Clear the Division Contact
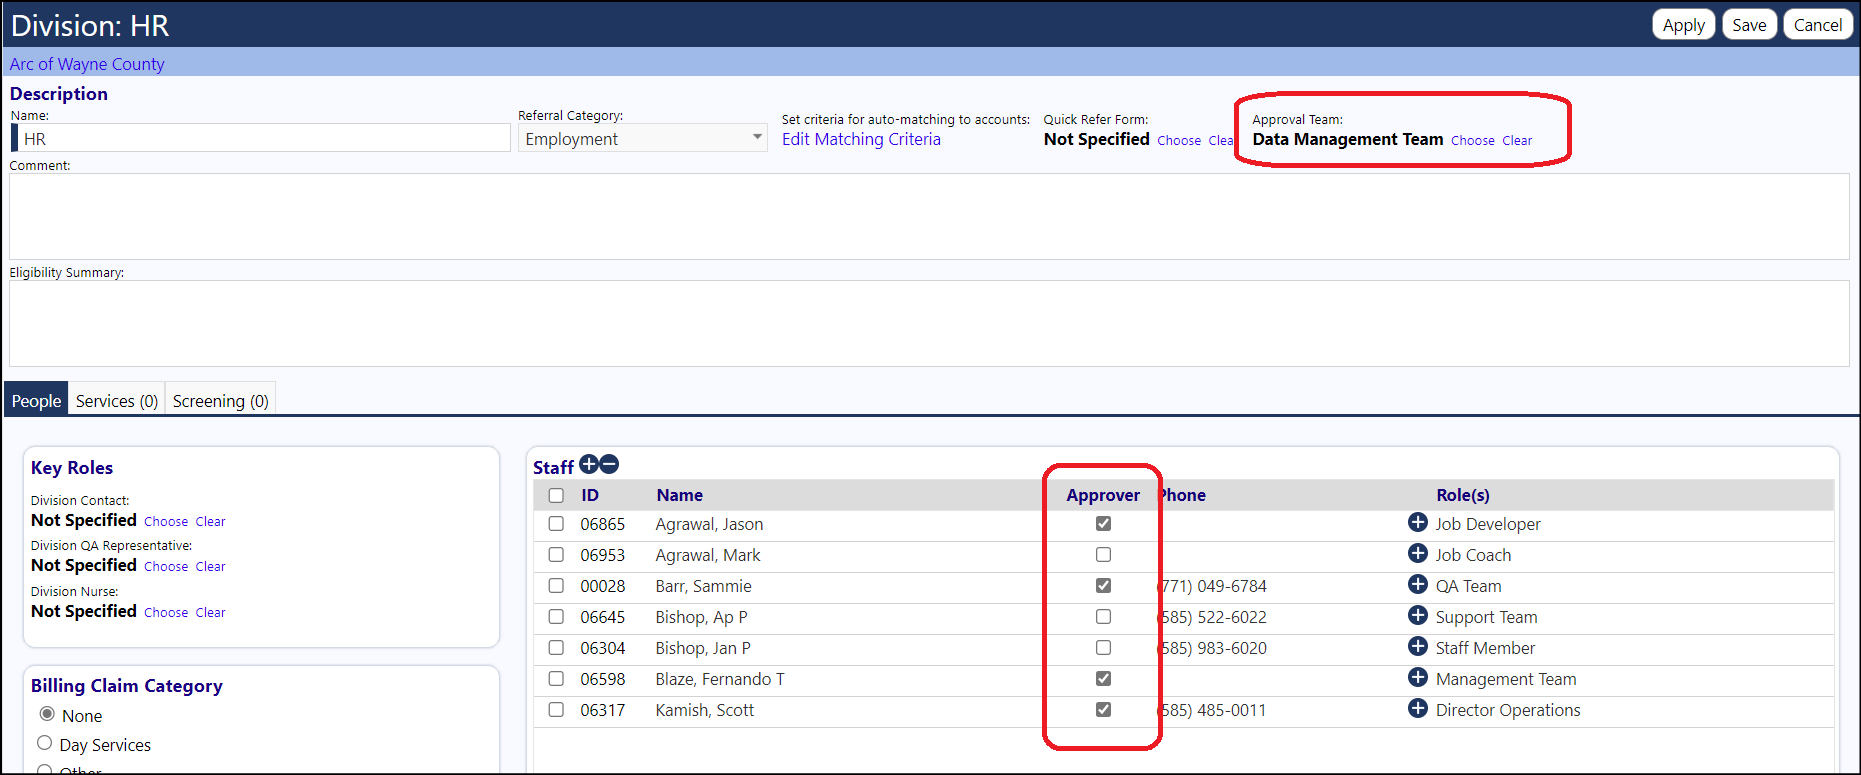This screenshot has height=775, width=1861. (210, 522)
